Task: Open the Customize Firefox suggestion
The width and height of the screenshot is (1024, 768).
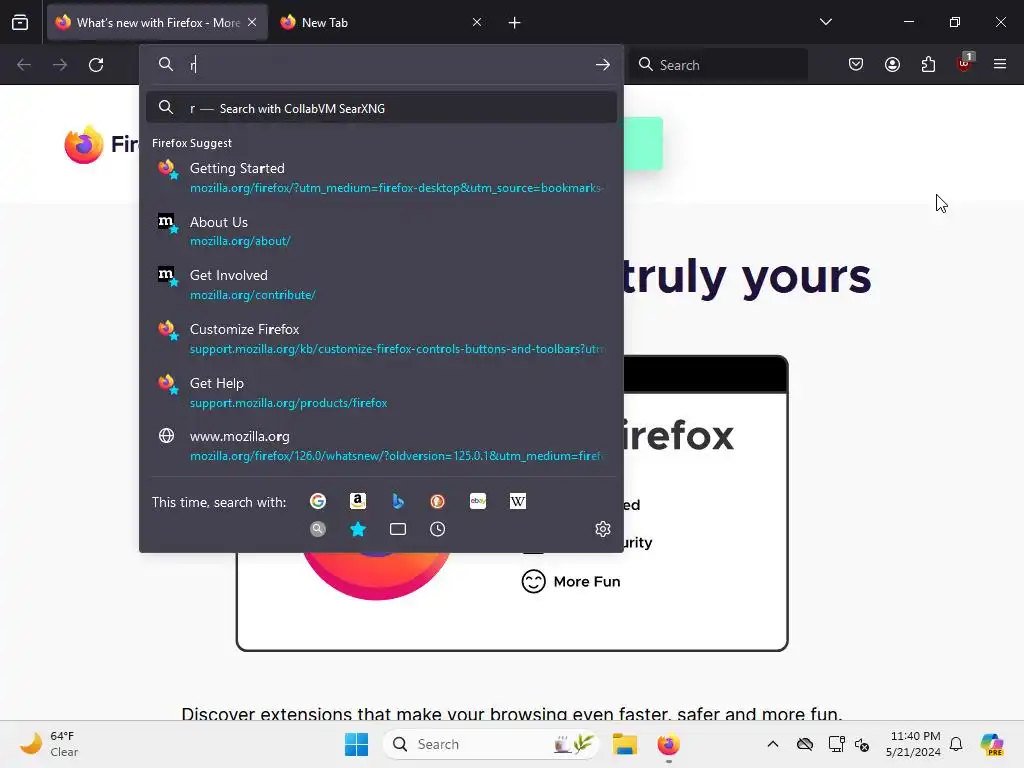Action: click(x=381, y=338)
